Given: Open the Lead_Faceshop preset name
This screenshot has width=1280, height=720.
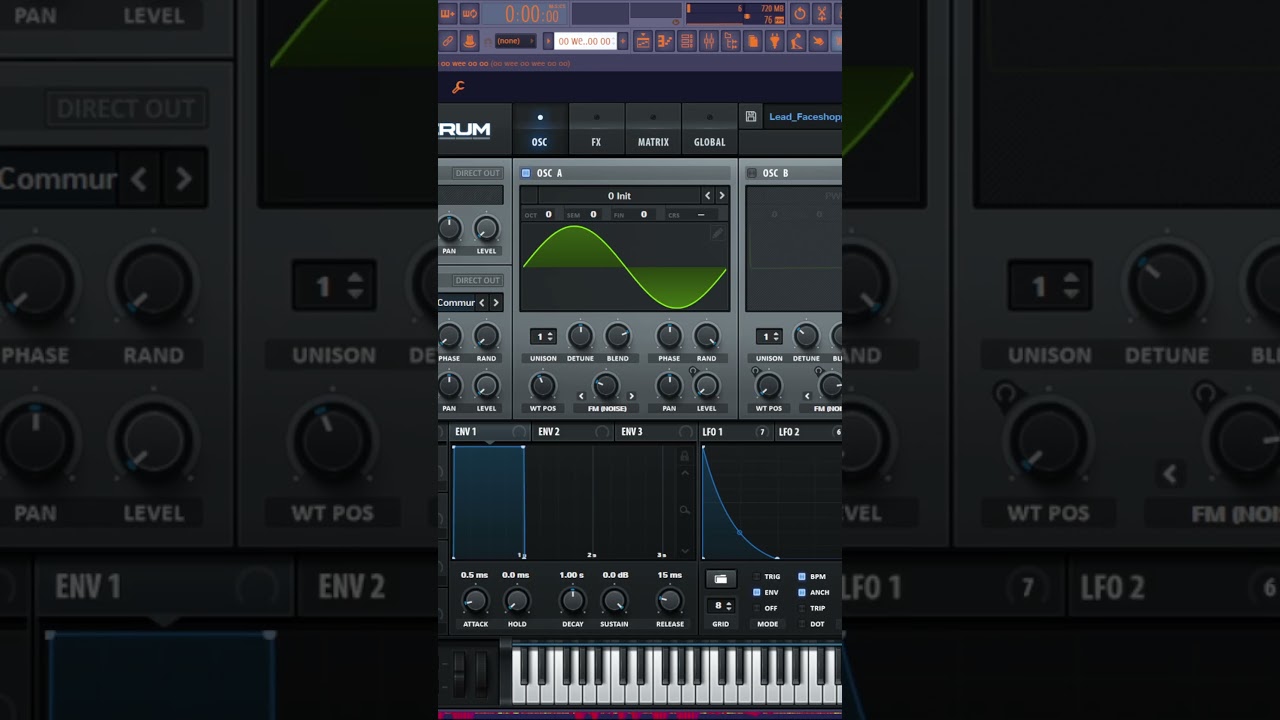Looking at the screenshot, I should [x=804, y=117].
